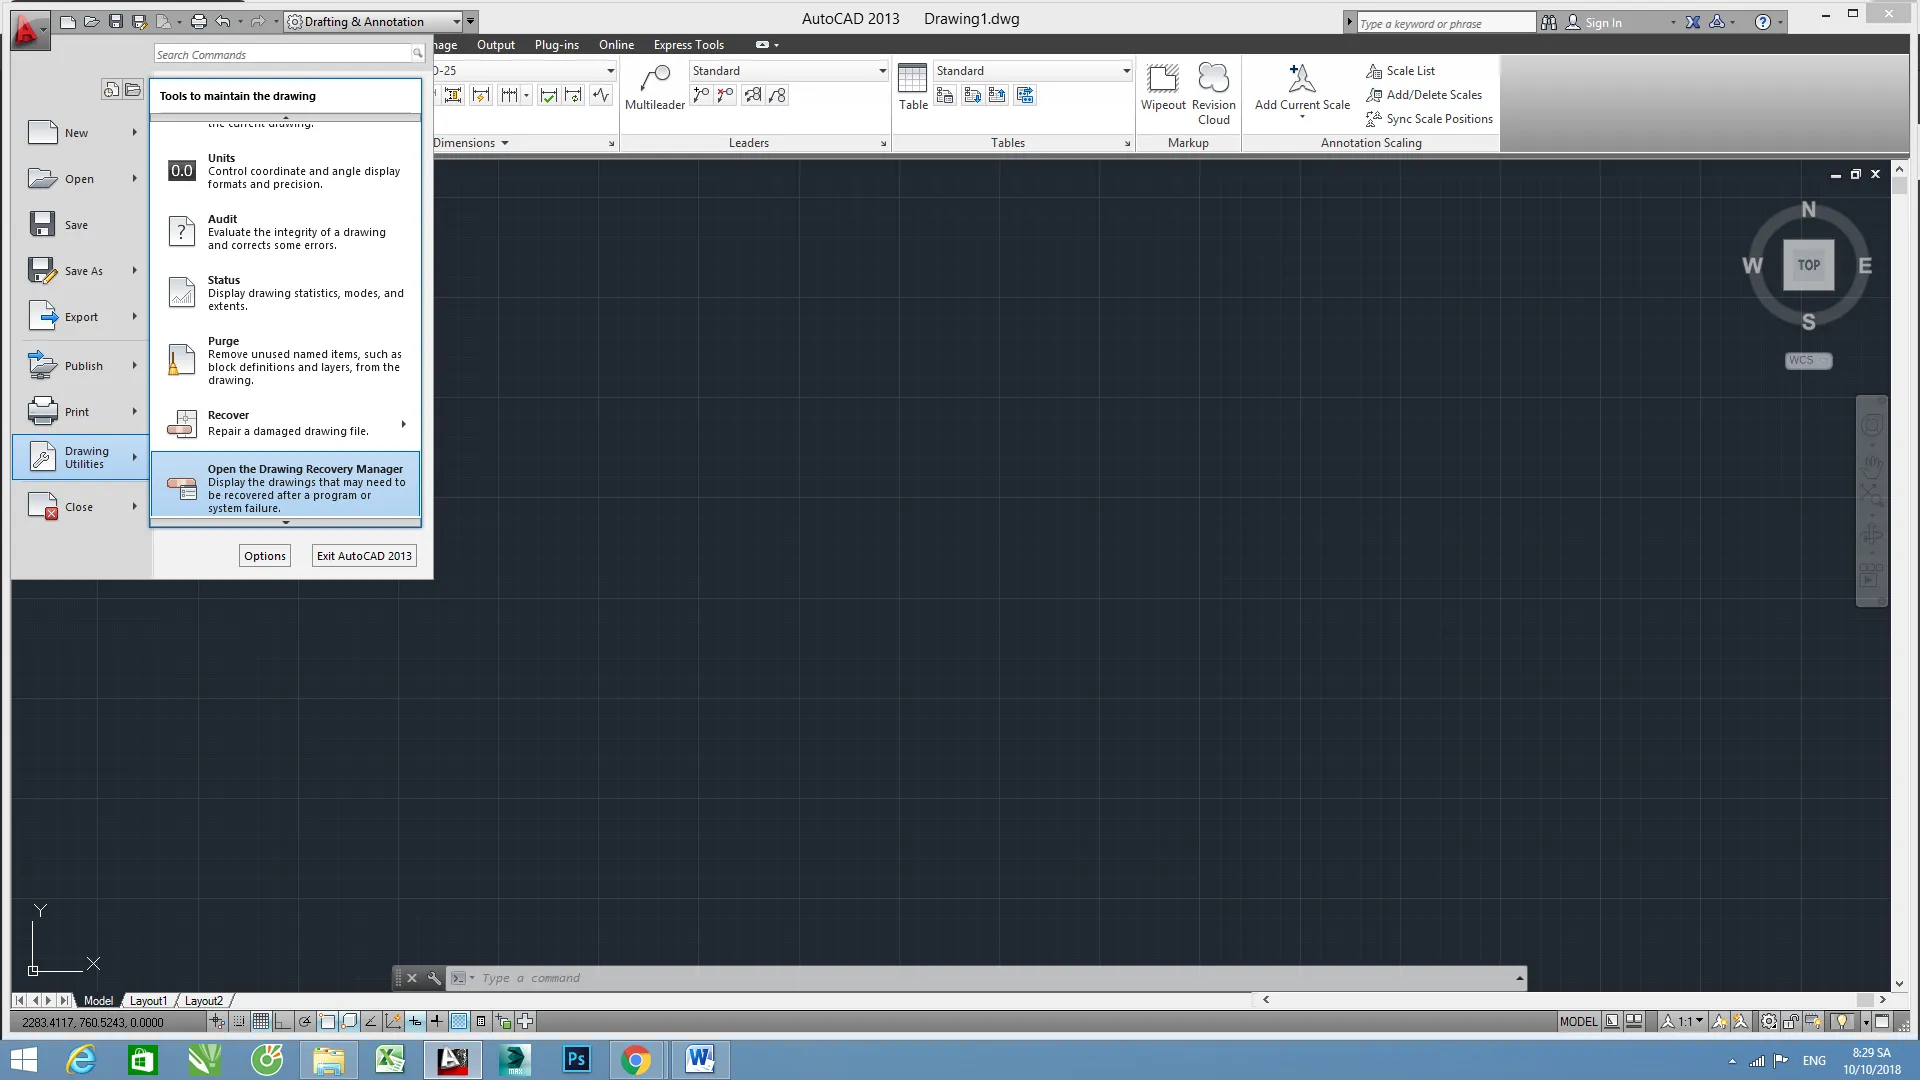Toggle Snap mode in the status bar

238,1021
